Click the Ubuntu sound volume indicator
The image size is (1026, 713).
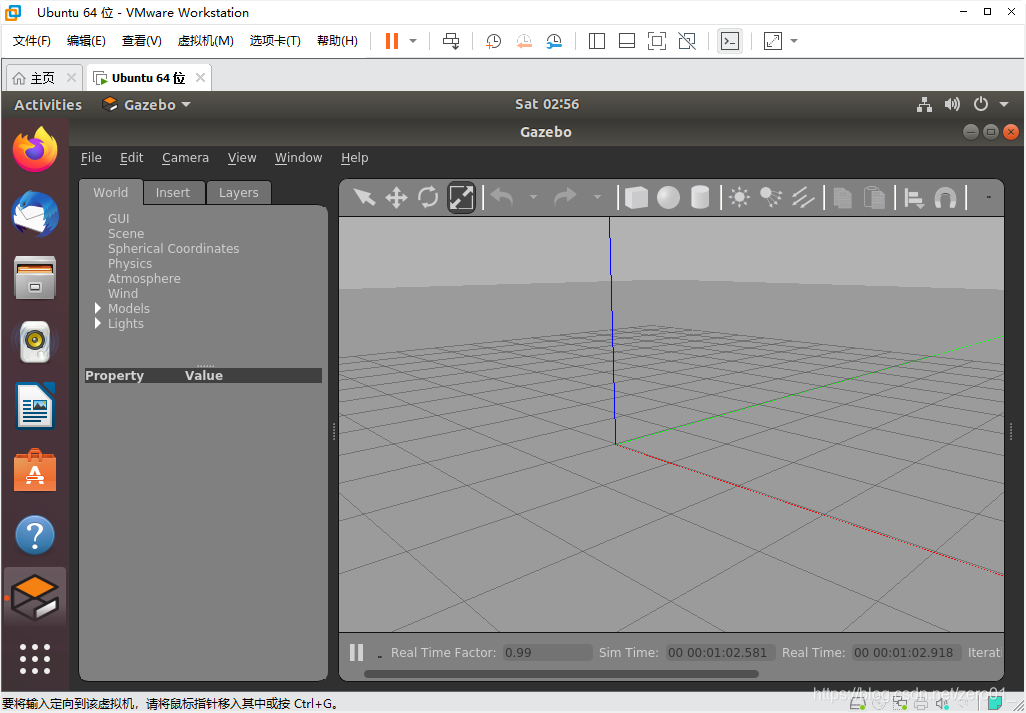pyautogui.click(x=952, y=104)
